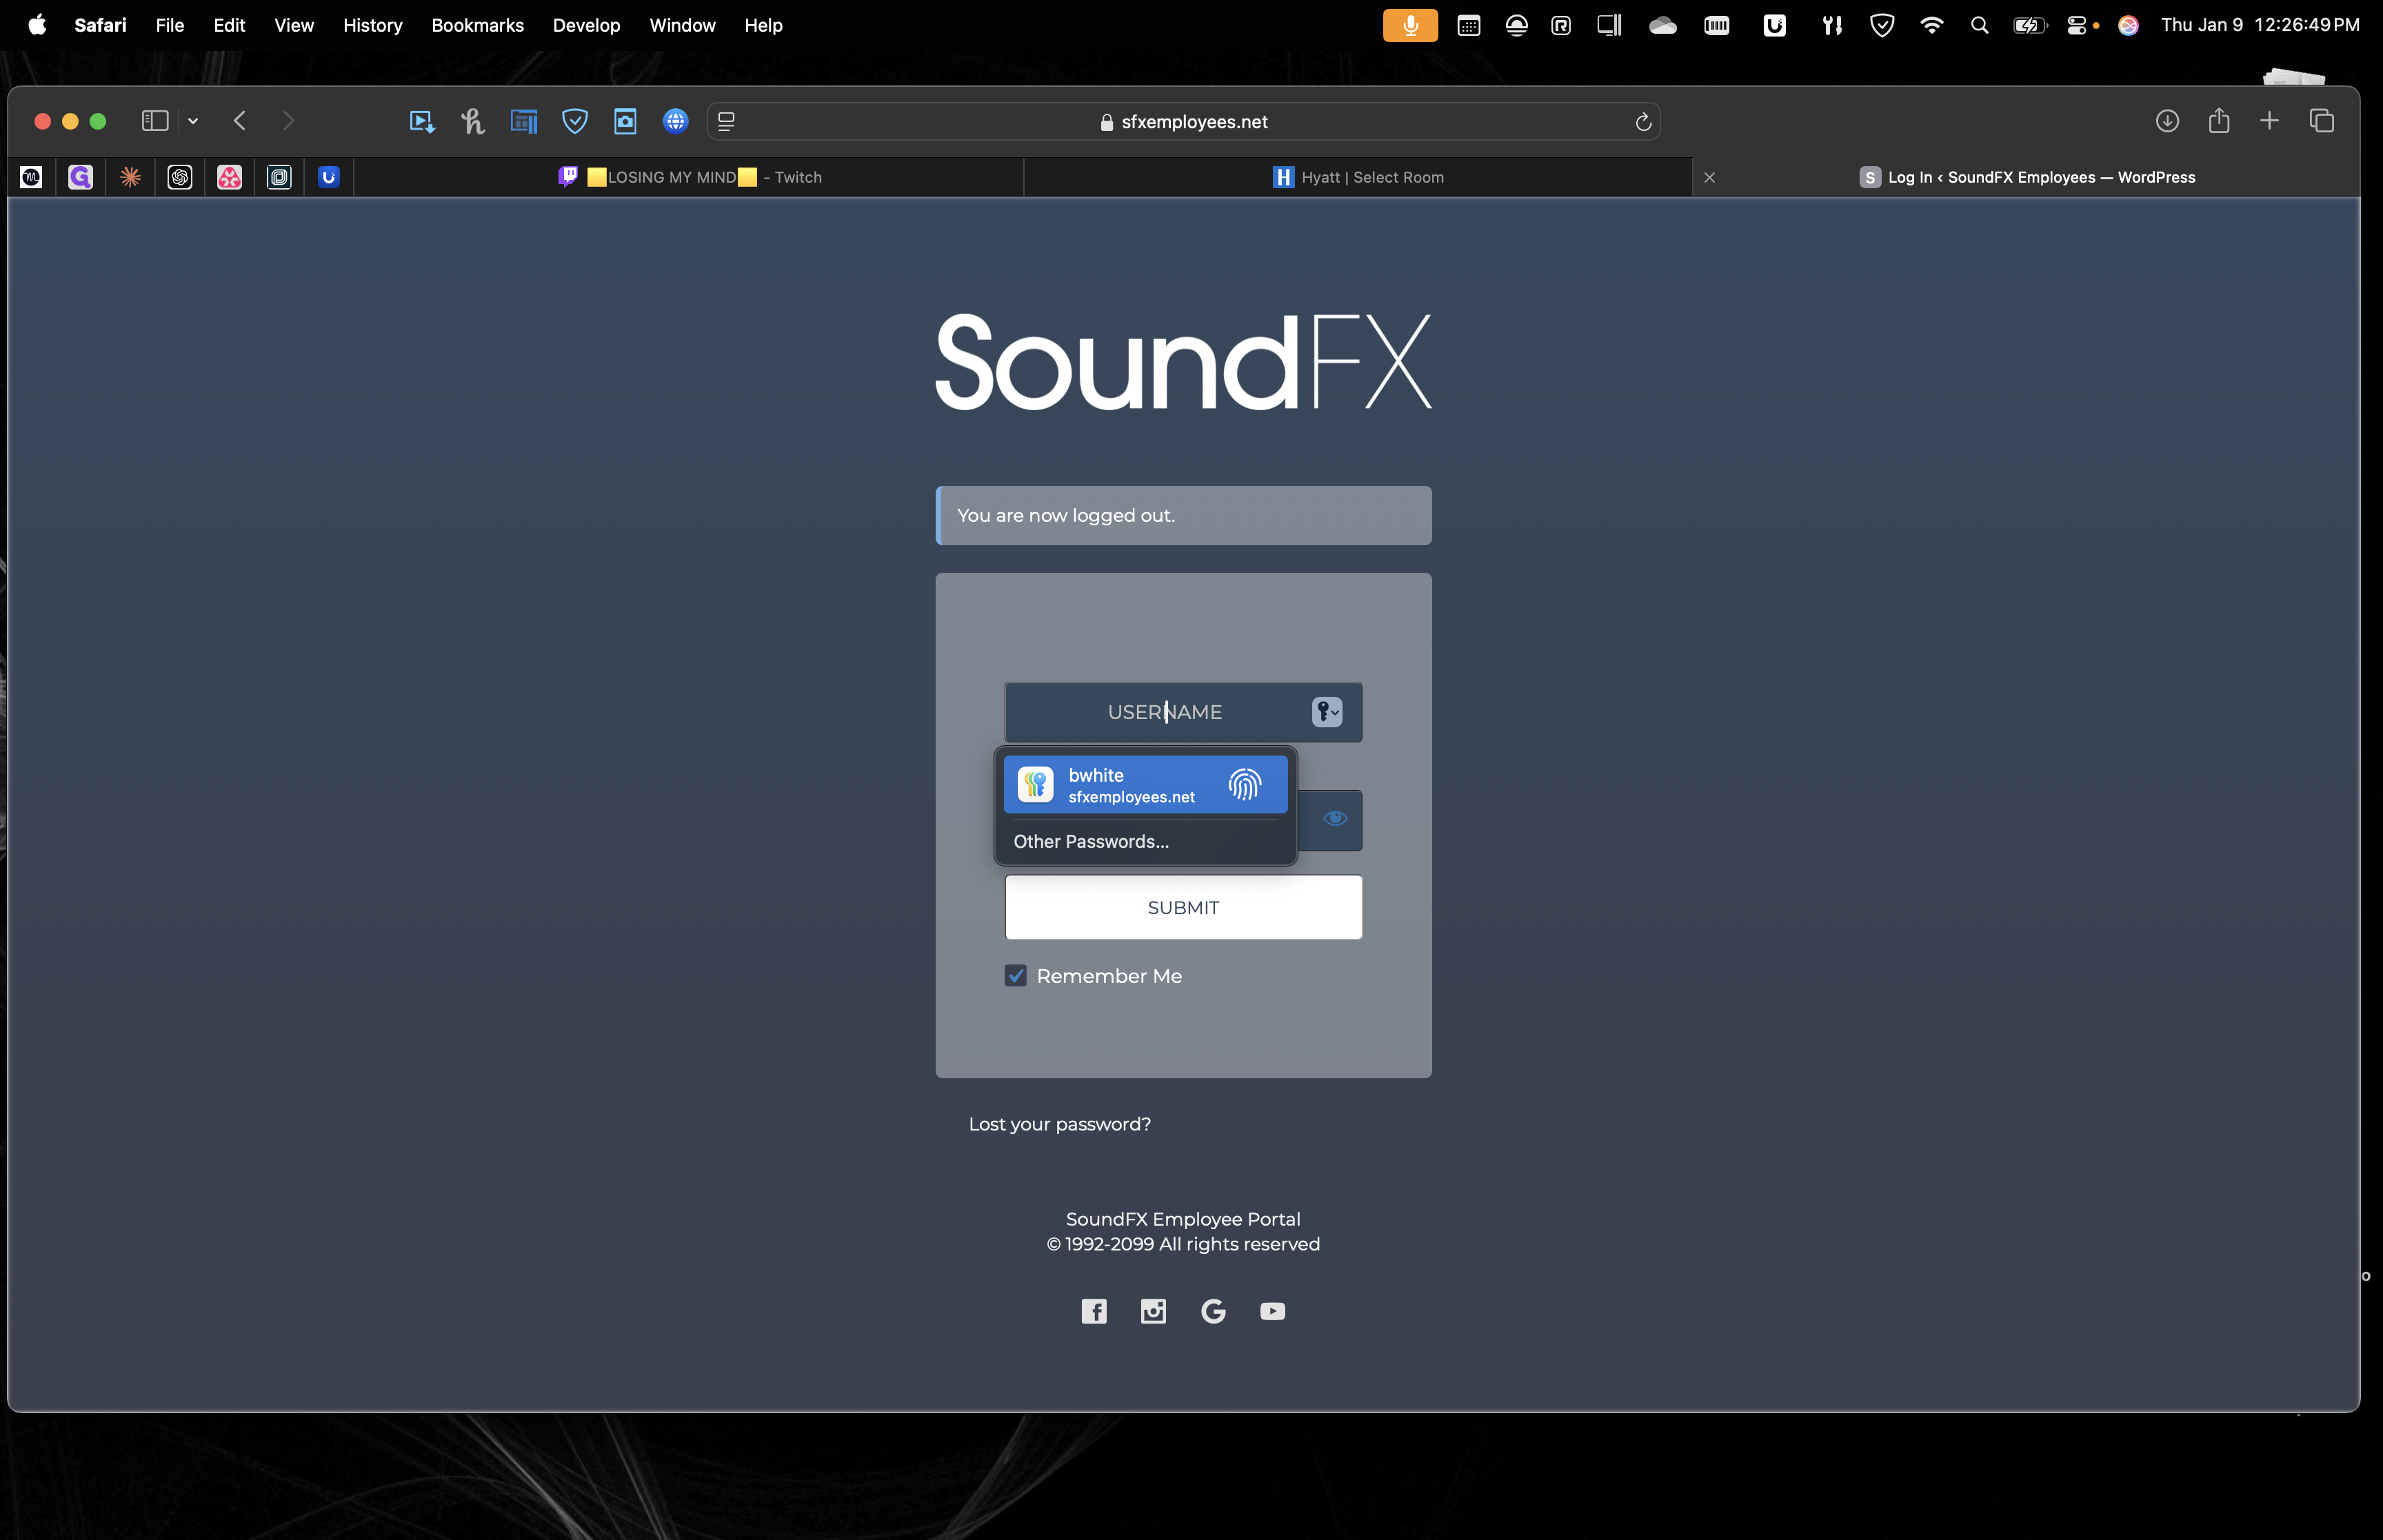Open the first pinned tab with M logo
Image resolution: width=2383 pixels, height=1540 pixels.
[31, 177]
